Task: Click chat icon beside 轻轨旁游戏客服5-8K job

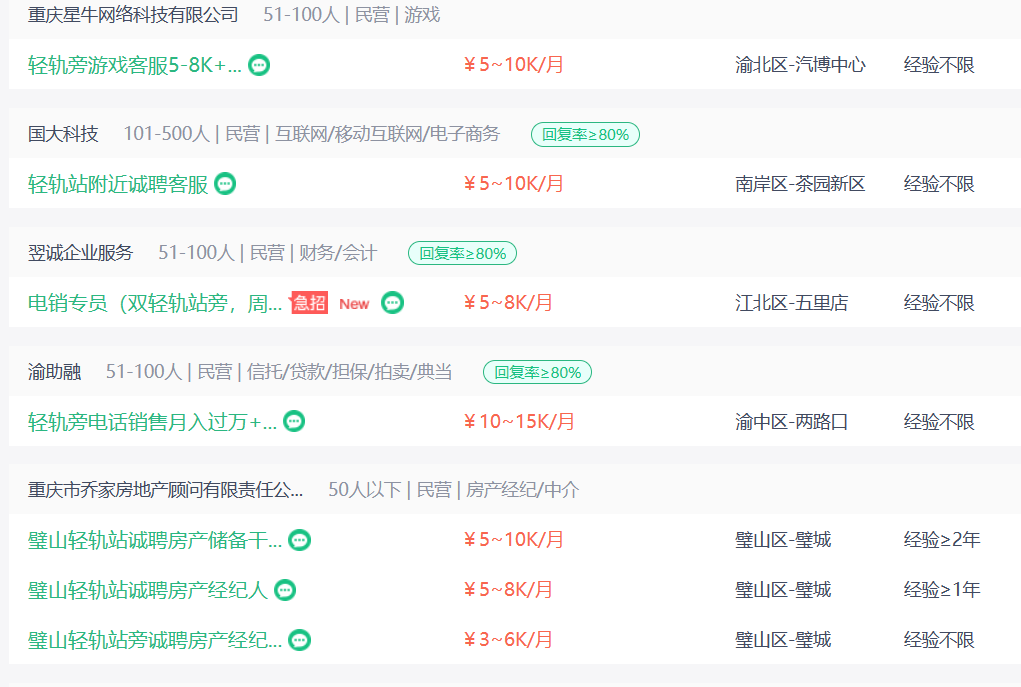Action: [259, 65]
